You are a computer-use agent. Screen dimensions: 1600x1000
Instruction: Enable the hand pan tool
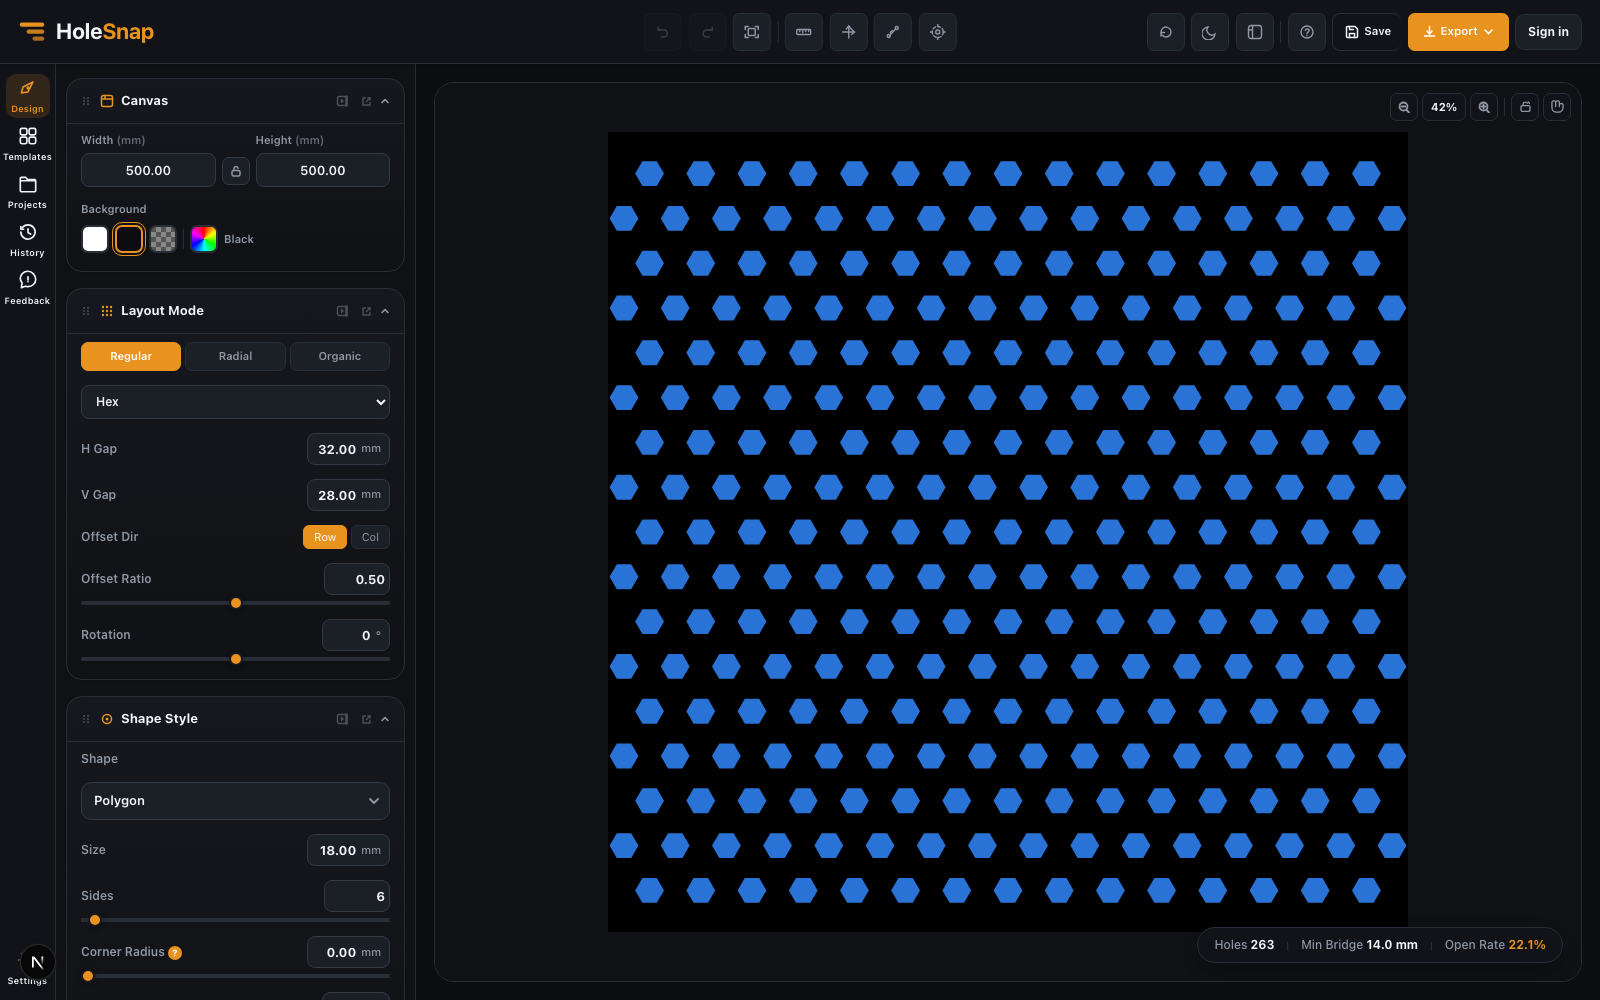coord(1557,107)
